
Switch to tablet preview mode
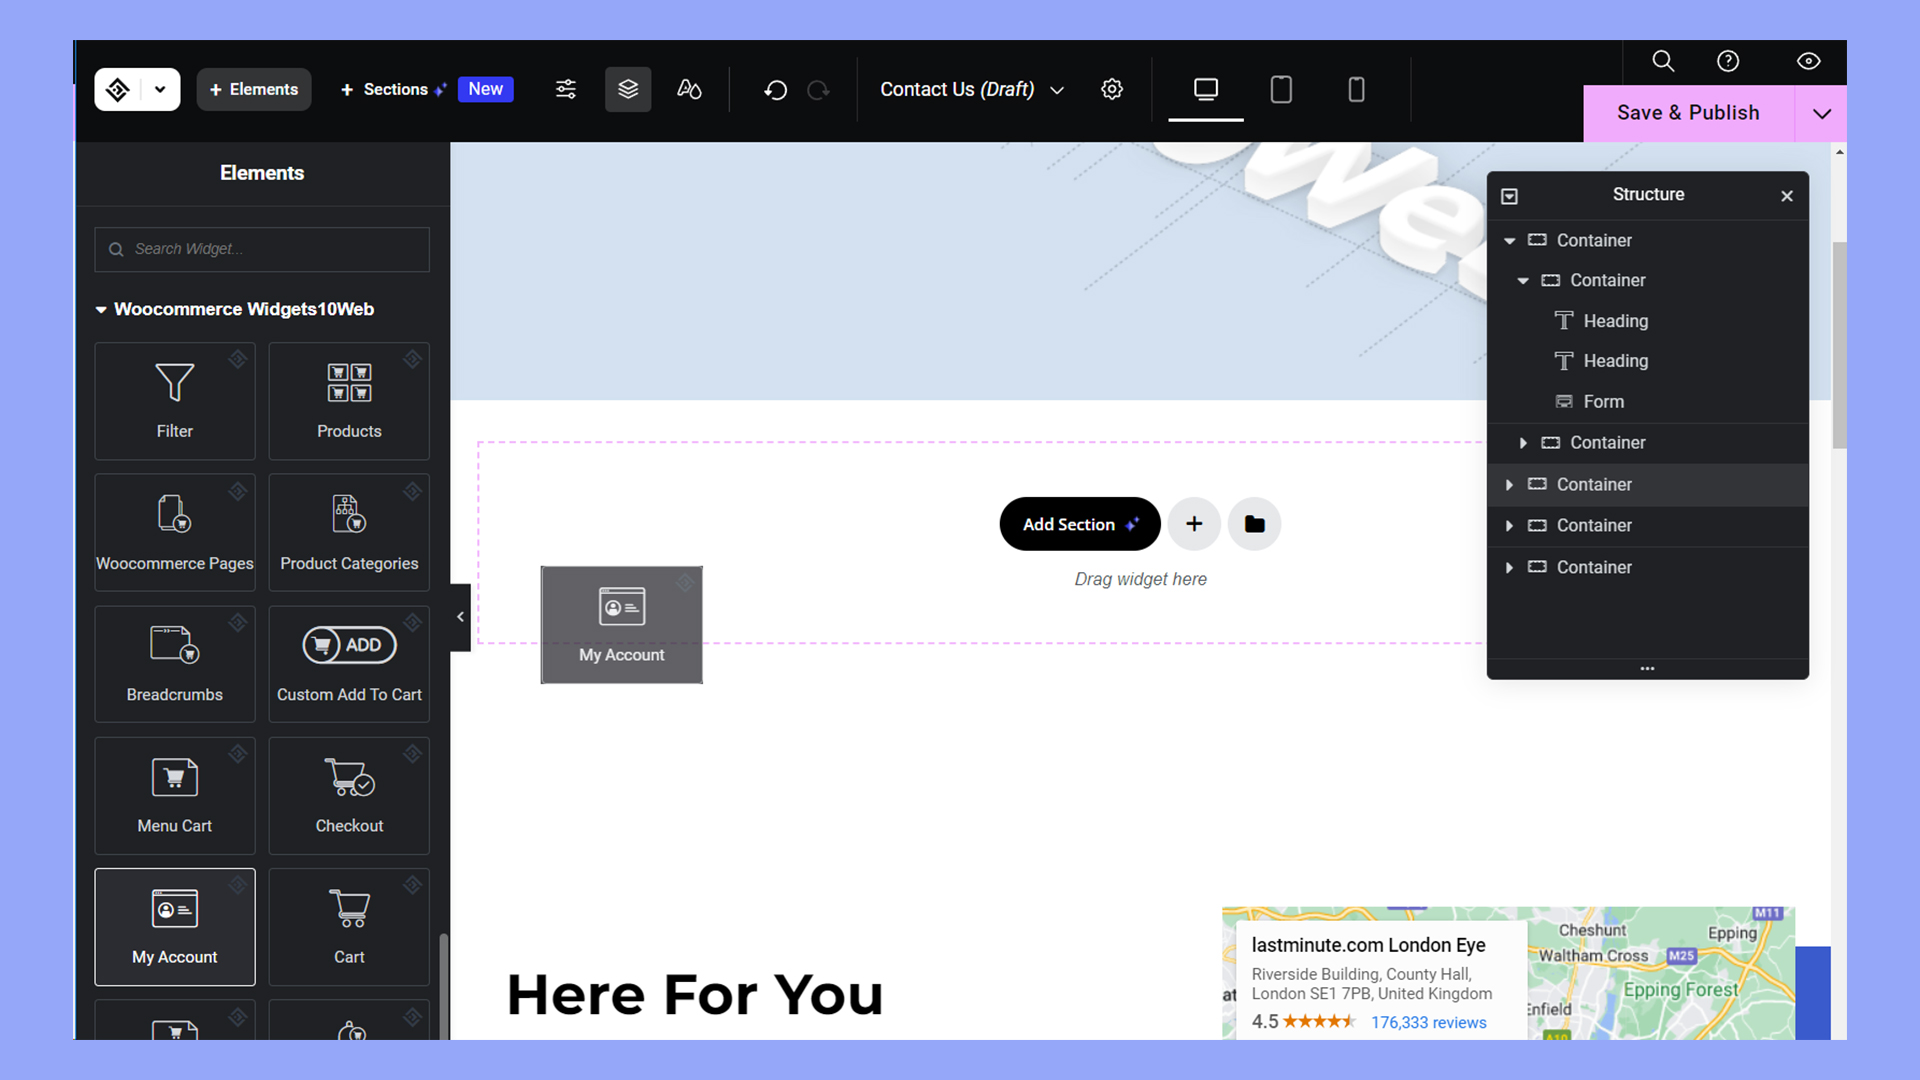click(x=1281, y=89)
